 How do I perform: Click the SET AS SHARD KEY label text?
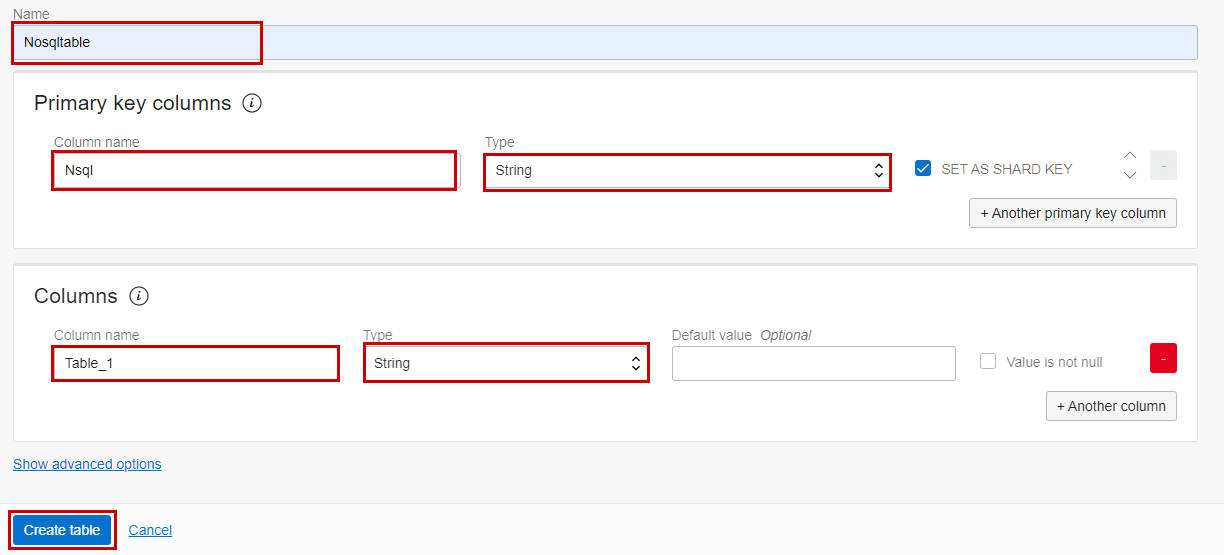(1007, 169)
